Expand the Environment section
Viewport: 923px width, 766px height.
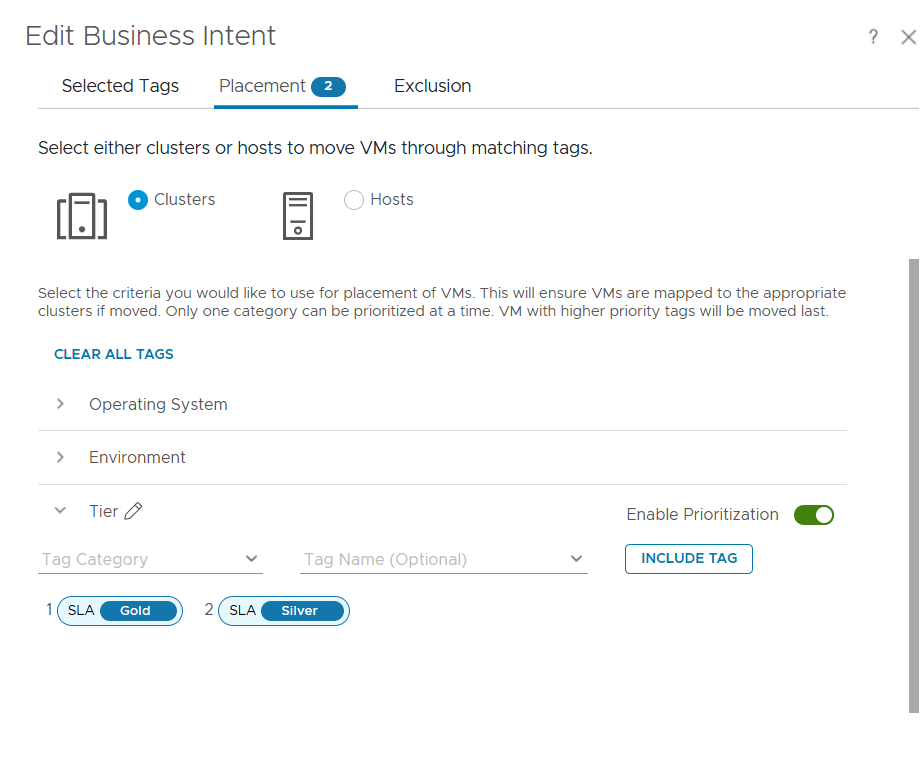pyautogui.click(x=61, y=457)
